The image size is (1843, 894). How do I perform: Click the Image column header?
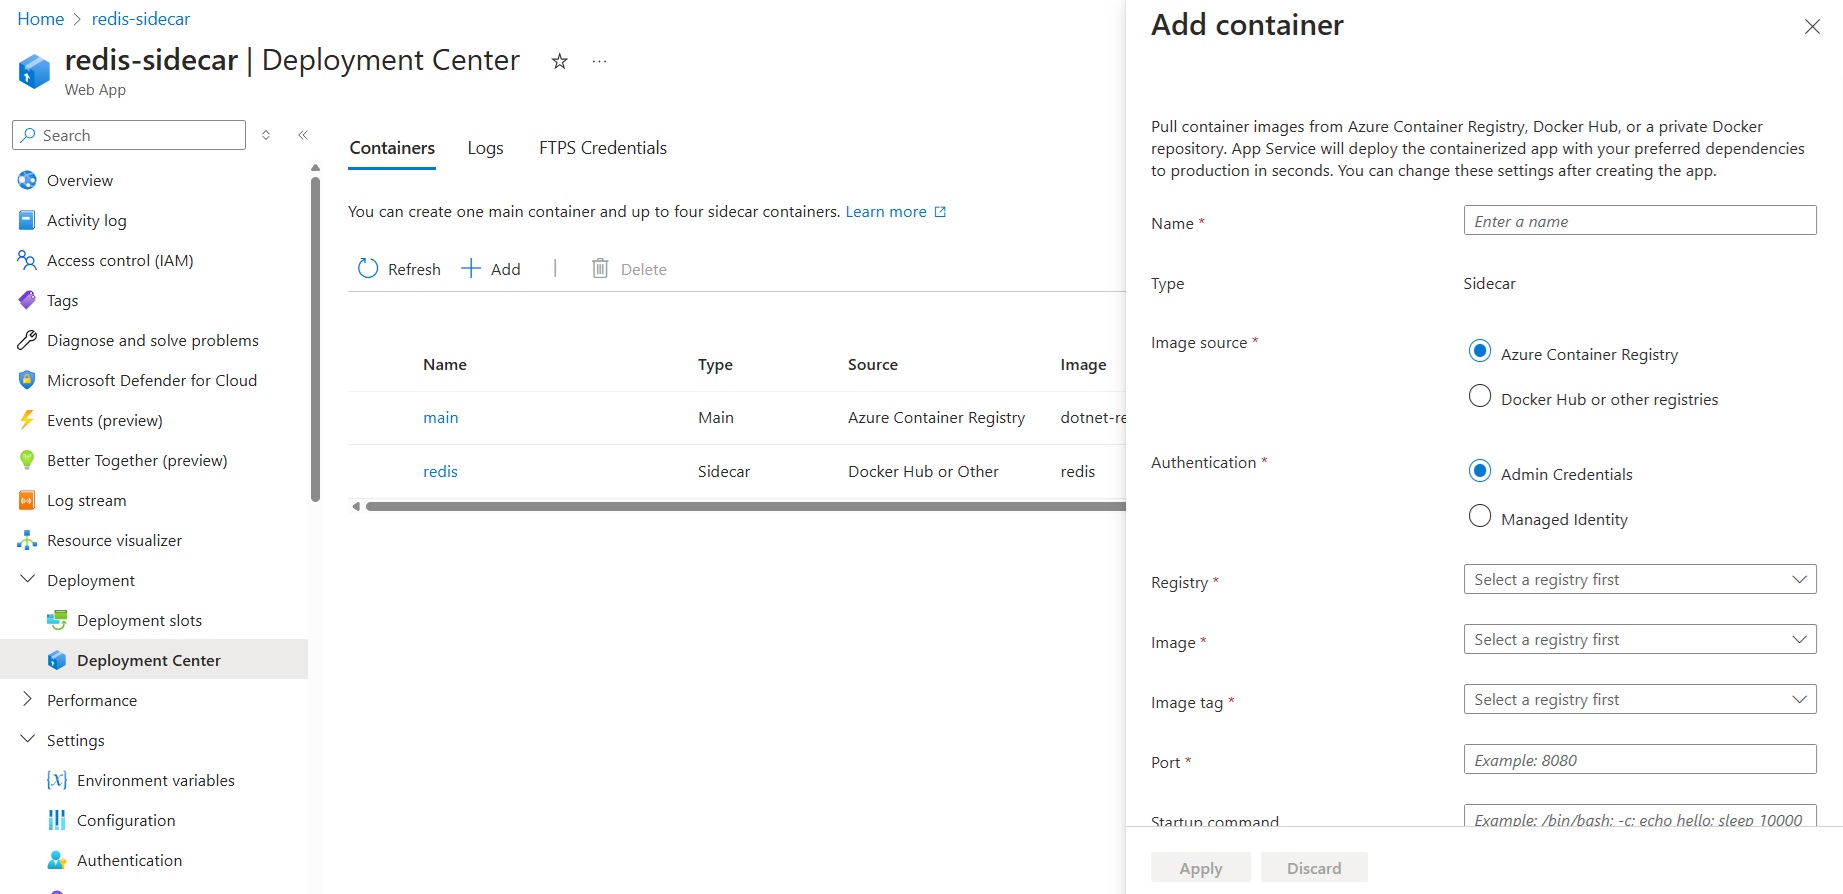(1083, 365)
